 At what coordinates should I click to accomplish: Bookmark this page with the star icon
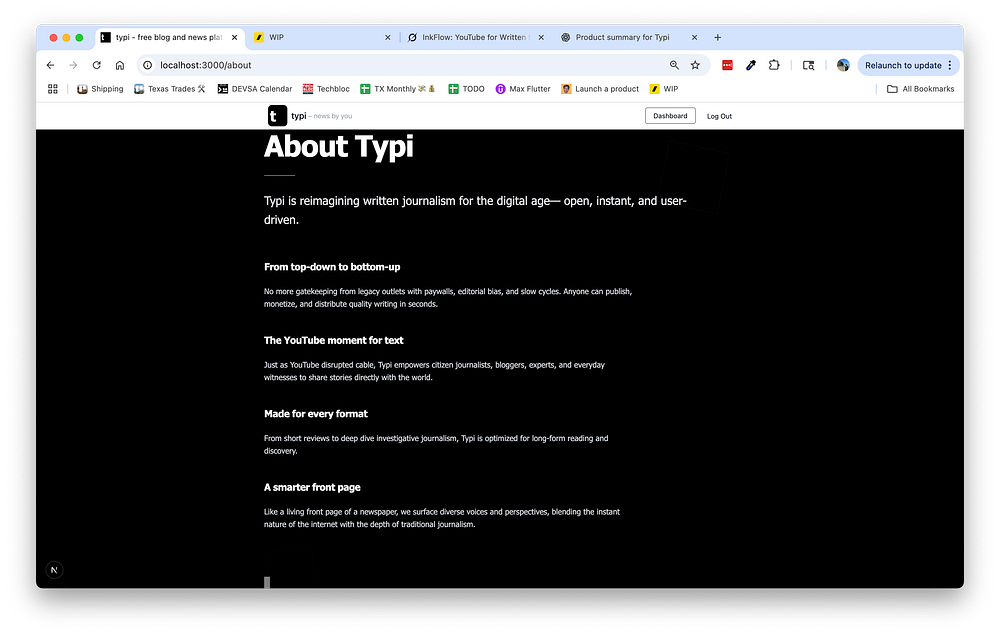pyautogui.click(x=695, y=65)
